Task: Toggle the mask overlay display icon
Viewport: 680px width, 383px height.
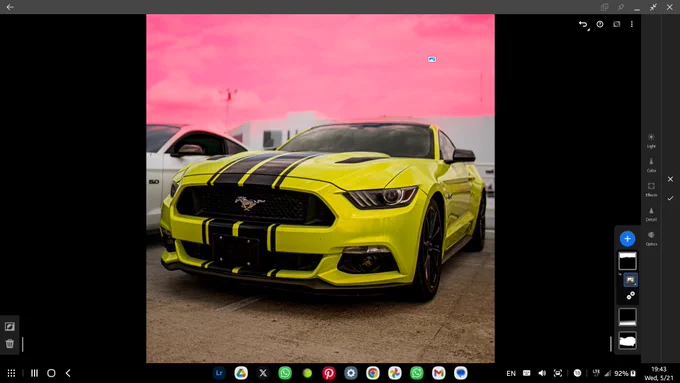Action: pos(616,24)
